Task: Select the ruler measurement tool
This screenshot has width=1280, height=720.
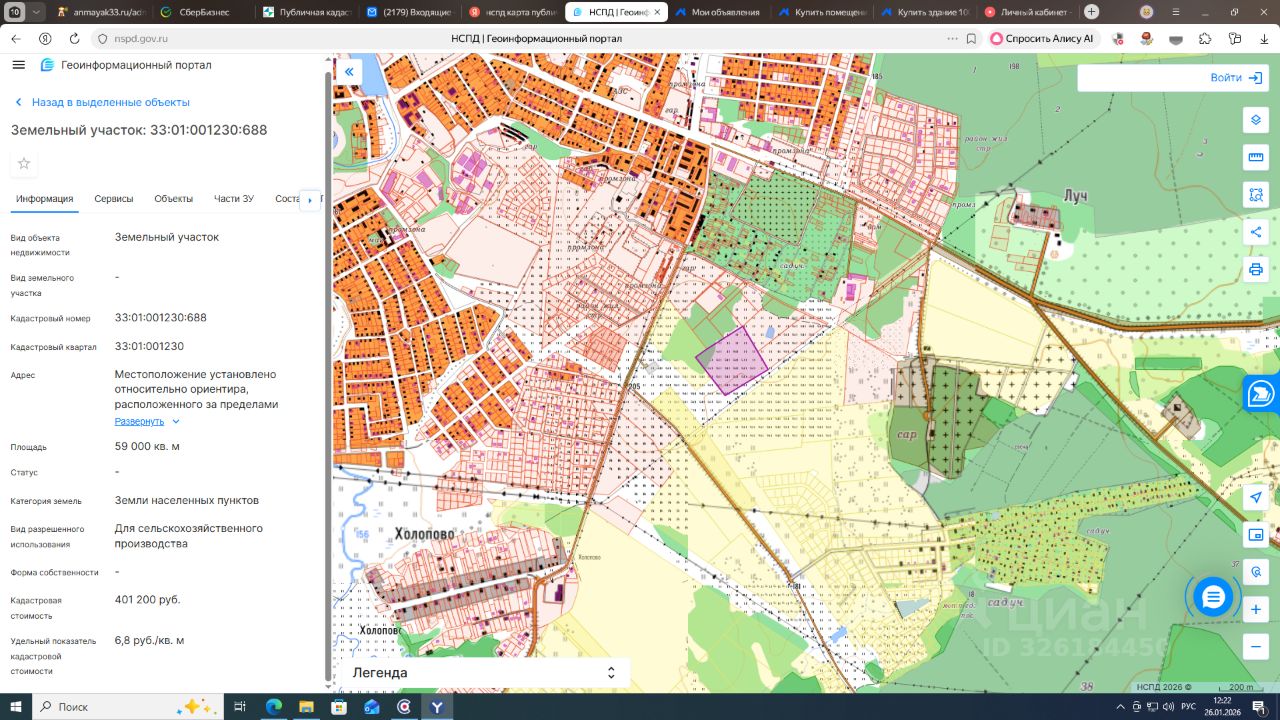Action: (1256, 157)
